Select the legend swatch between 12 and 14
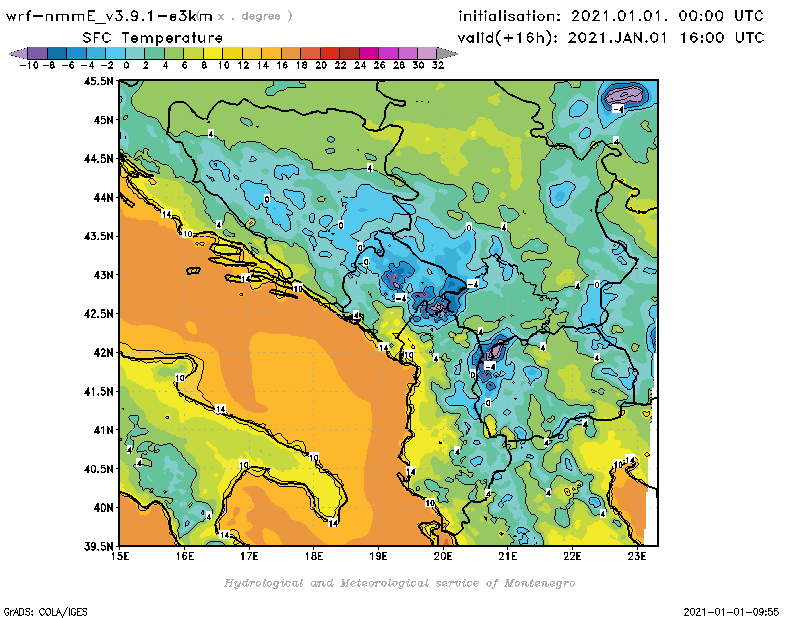Image resolution: width=800 pixels, height=618 pixels. [252, 53]
